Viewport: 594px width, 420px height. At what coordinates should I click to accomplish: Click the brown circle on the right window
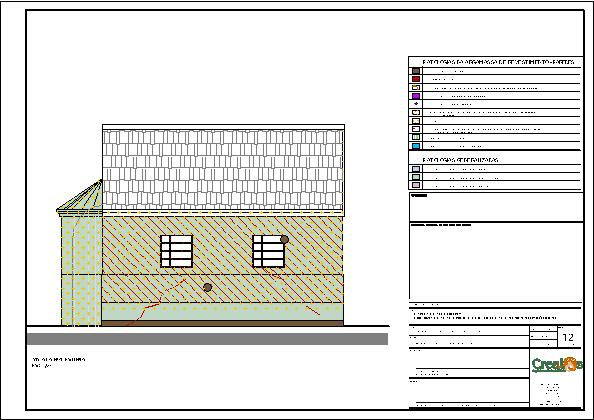[x=284, y=239]
